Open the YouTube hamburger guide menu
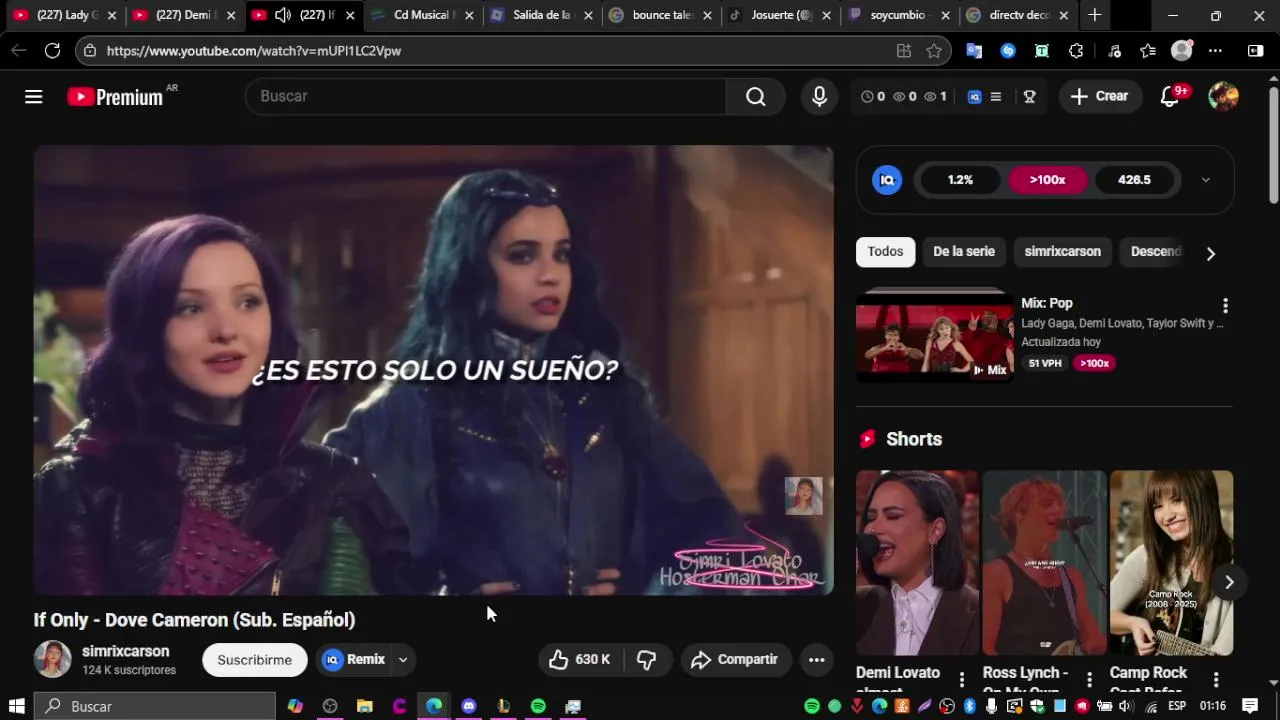The height and width of the screenshot is (720, 1280). [x=34, y=96]
